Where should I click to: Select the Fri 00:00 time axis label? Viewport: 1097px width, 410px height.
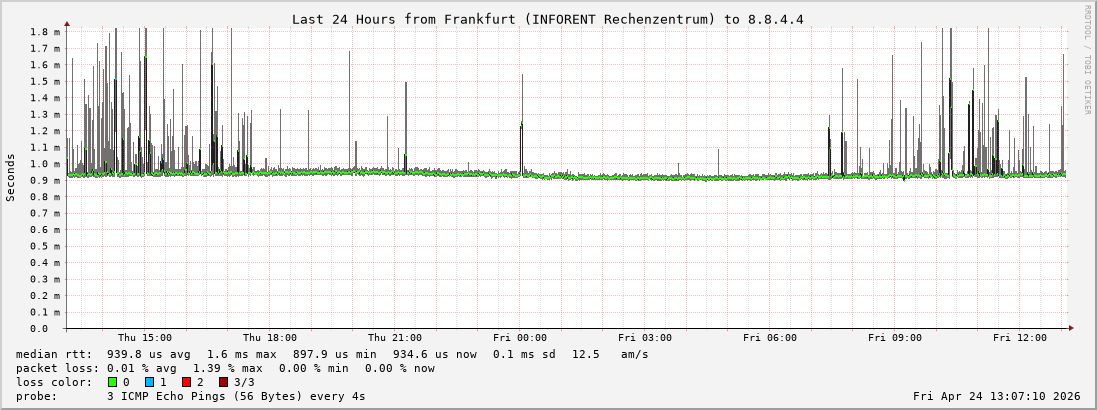[x=519, y=338]
